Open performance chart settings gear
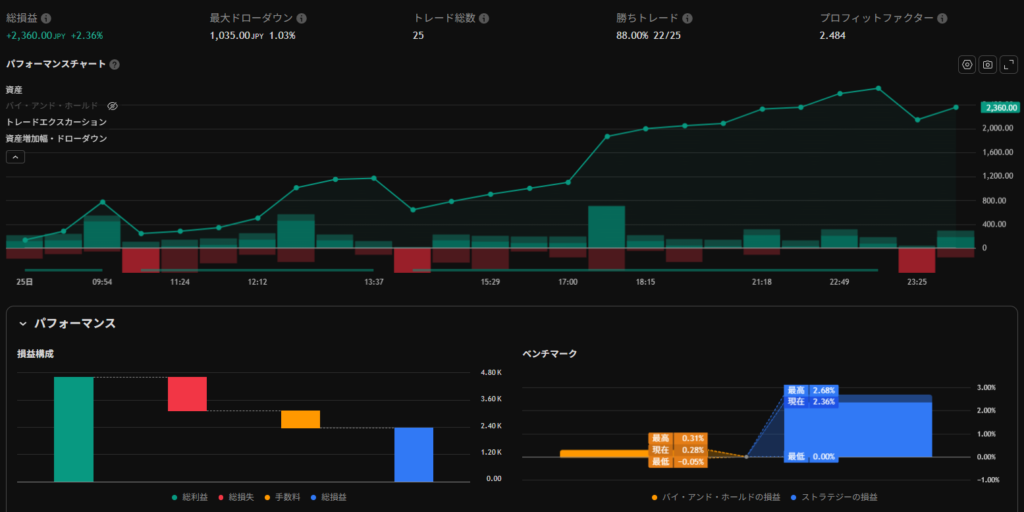The image size is (1024, 512). [966, 64]
